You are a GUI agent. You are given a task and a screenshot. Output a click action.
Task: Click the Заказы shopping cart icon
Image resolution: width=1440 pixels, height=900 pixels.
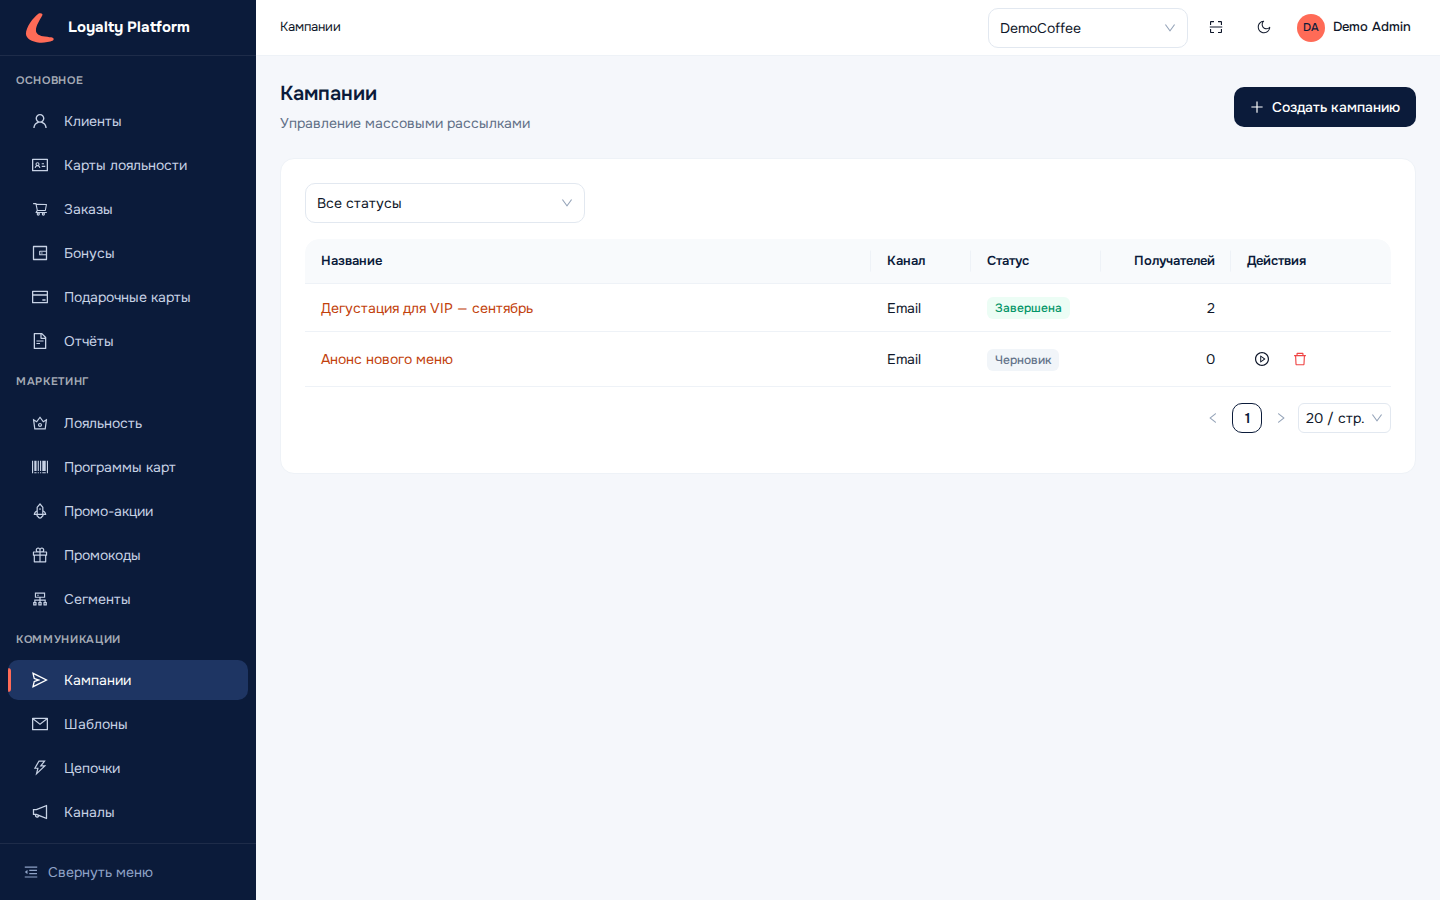coord(40,209)
